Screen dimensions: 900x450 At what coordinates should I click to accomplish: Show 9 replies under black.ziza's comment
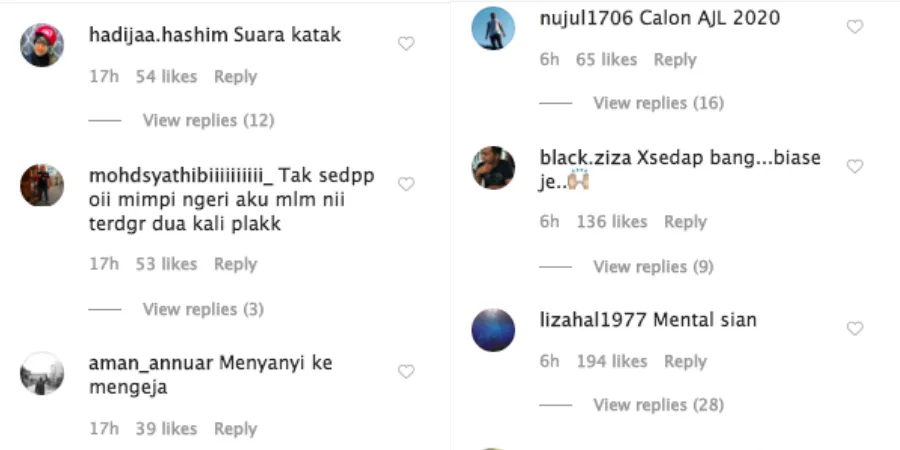coord(653,267)
